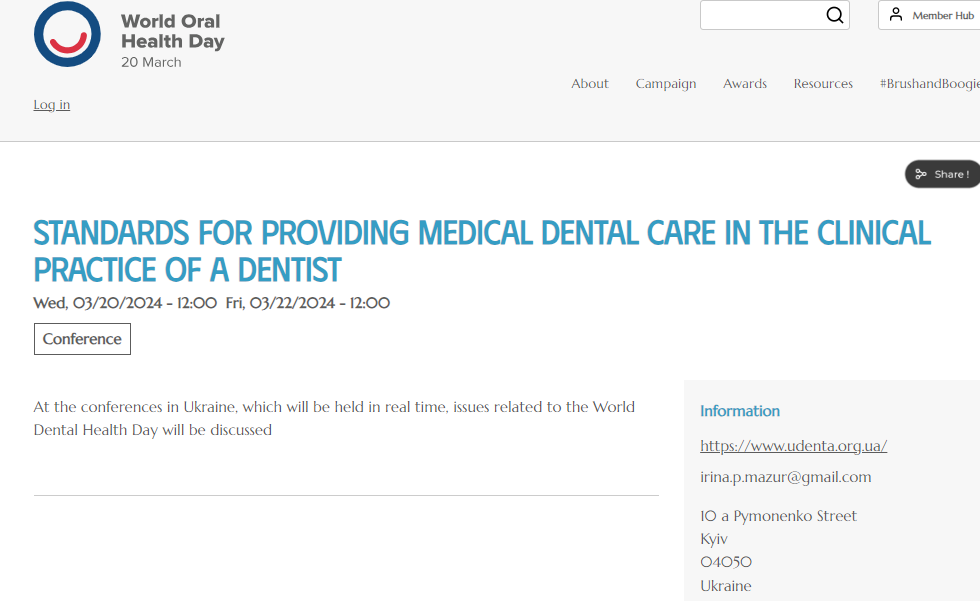
Task: Click the Conference tag button
Action: [x=82, y=339]
